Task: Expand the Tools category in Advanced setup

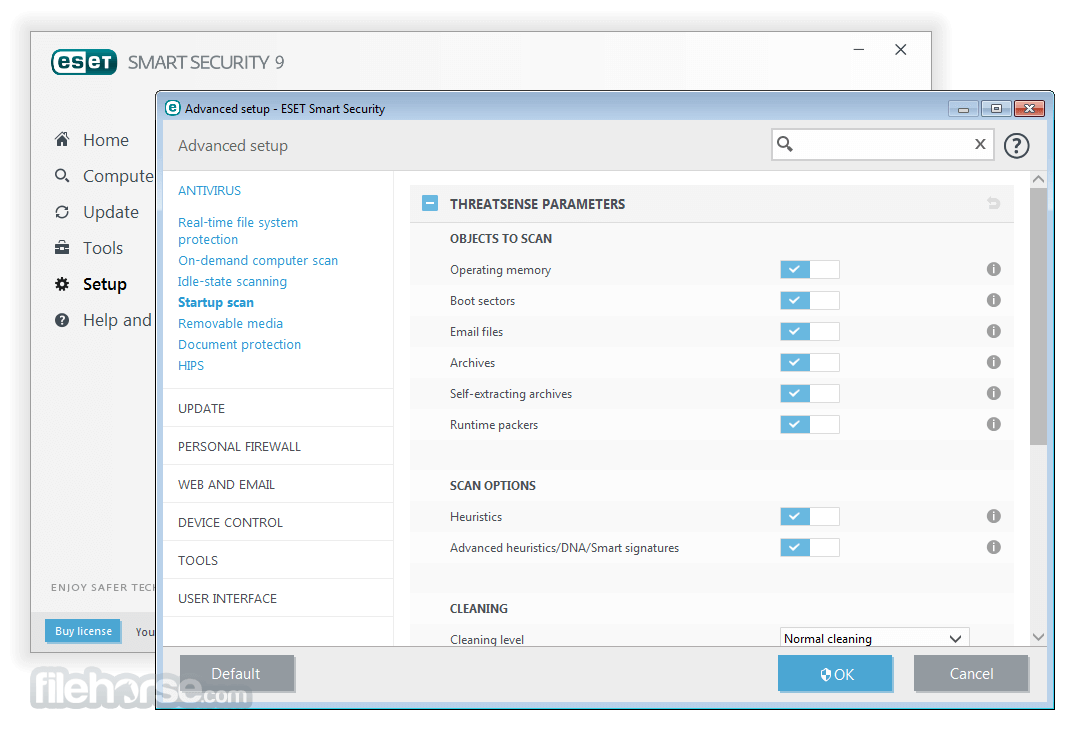Action: (278, 561)
